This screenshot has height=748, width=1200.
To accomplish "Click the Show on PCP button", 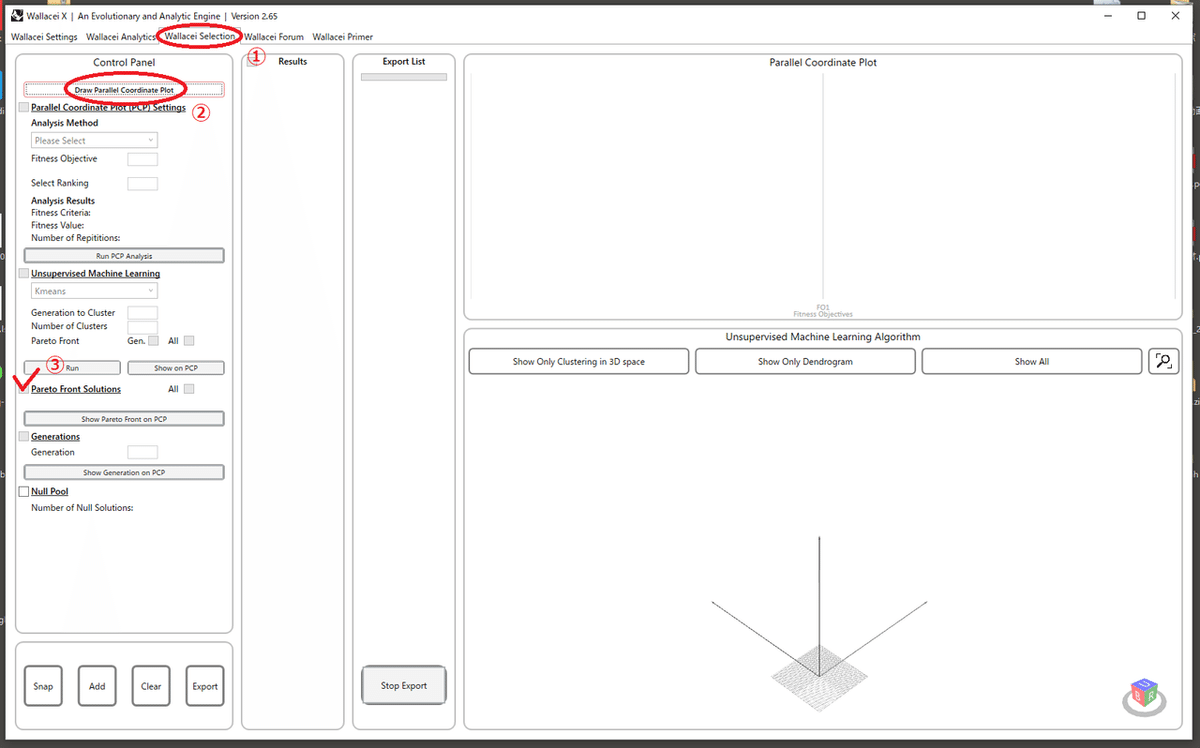I will tap(176, 368).
